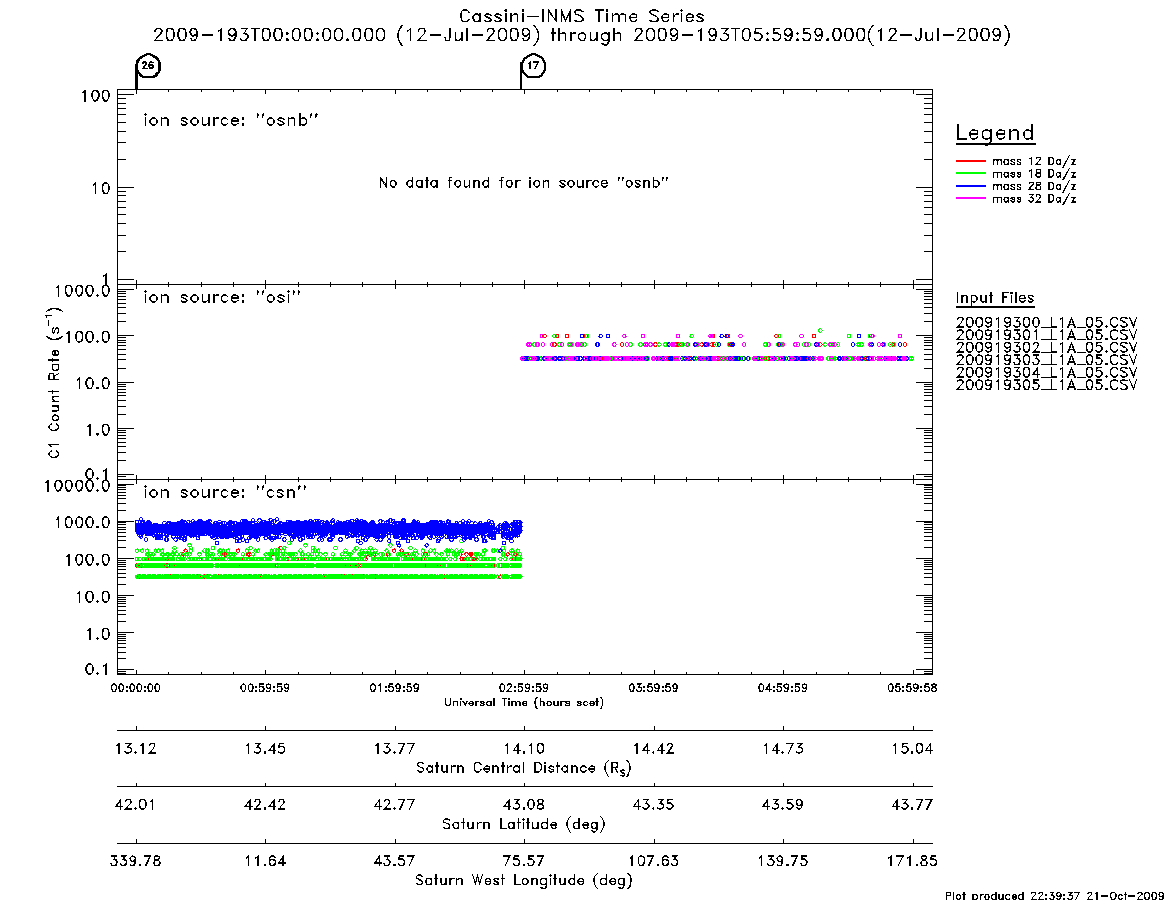
Task: Click the Plot produced timestamp text
Action: point(1054,895)
